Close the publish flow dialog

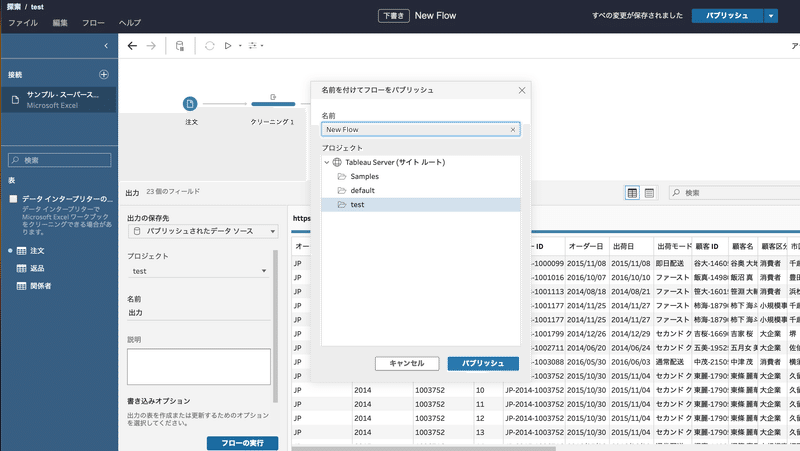click(x=521, y=90)
